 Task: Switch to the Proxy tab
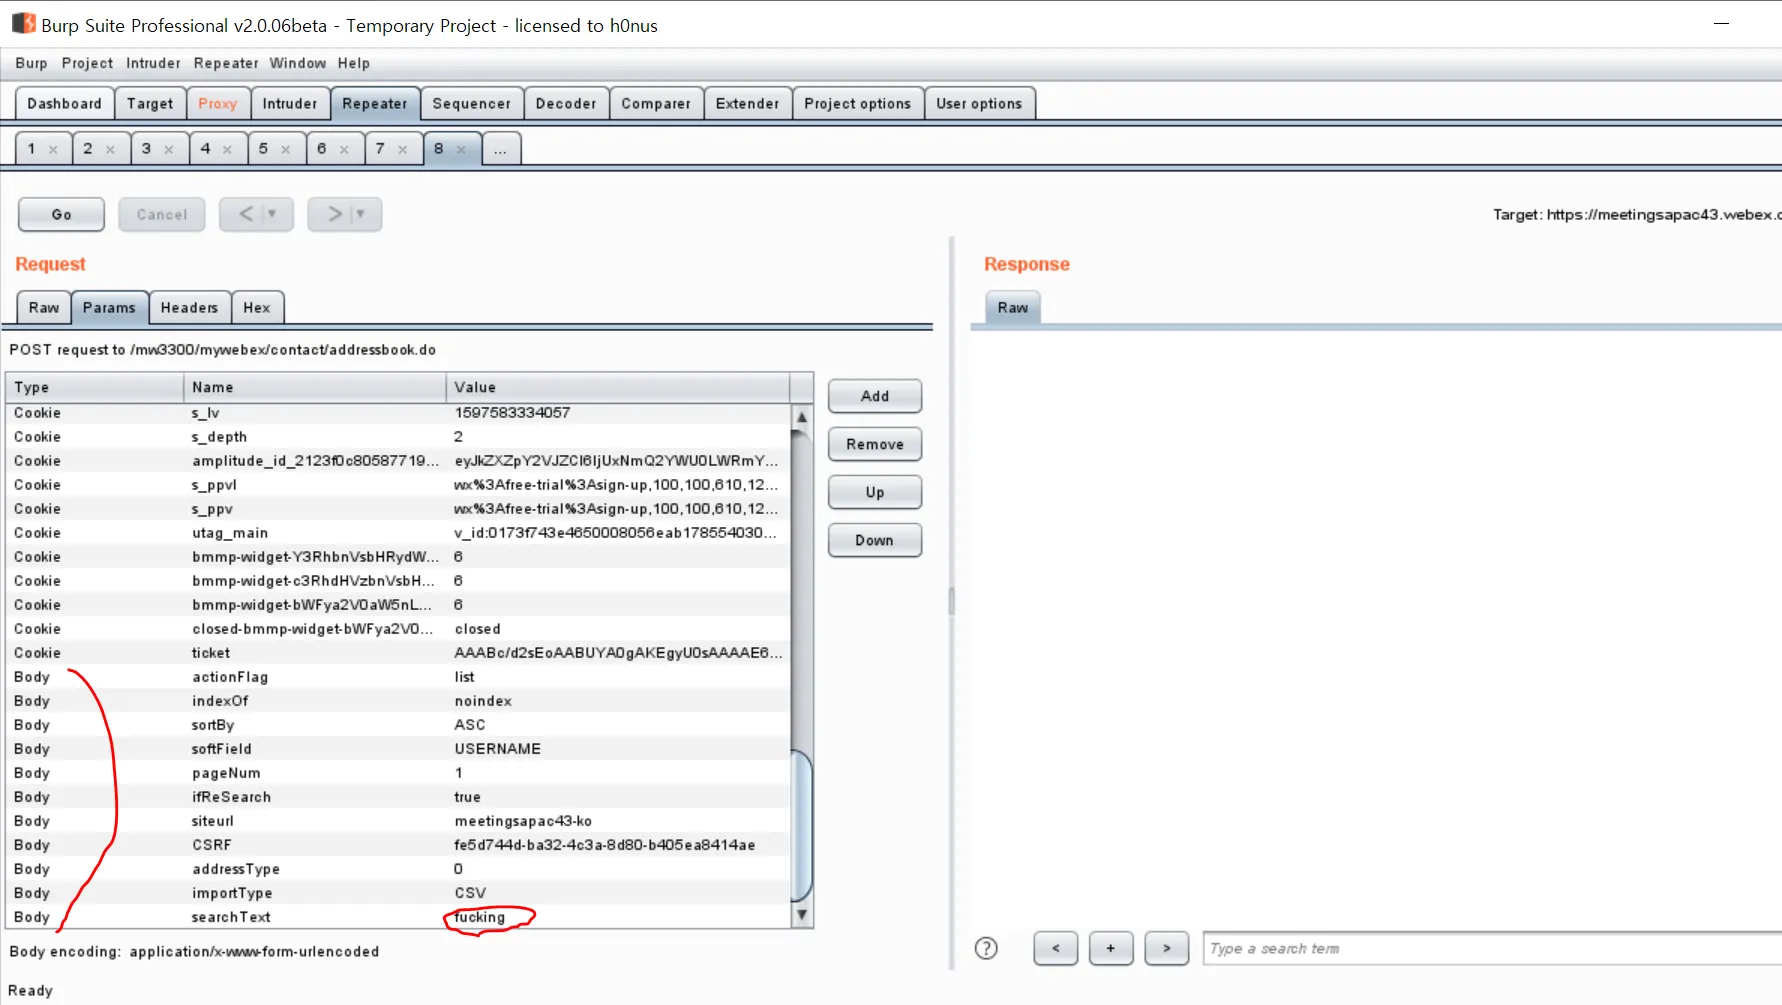point(217,103)
